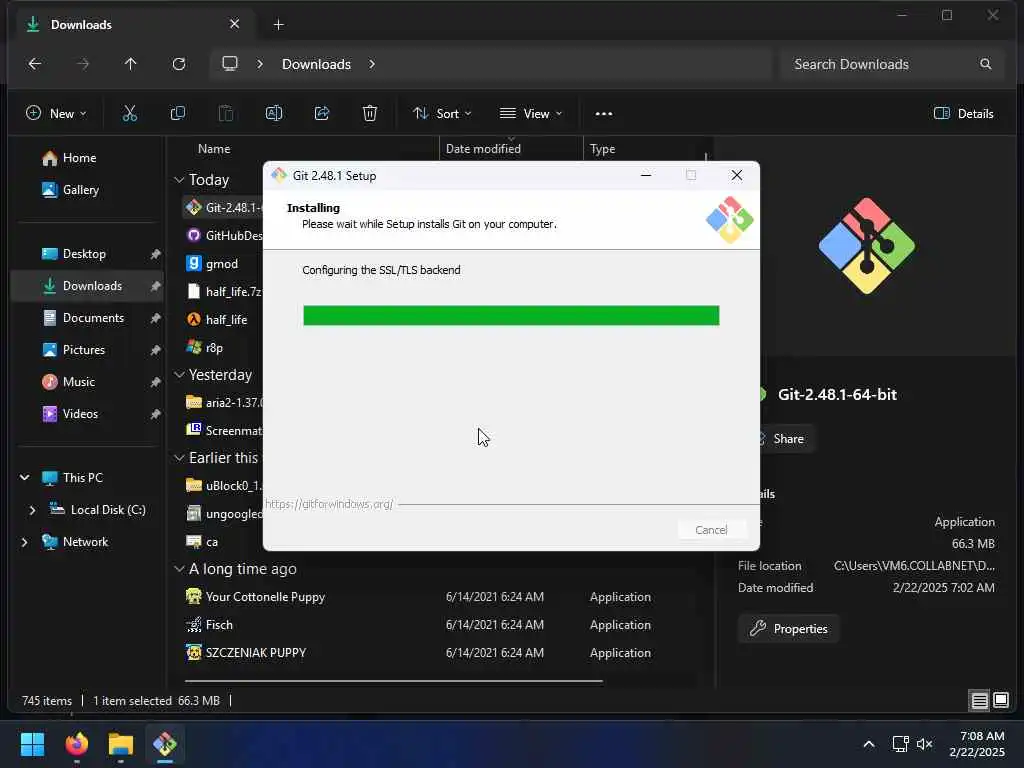Go up one folder level arrow
Screen dimensions: 1024x768
pos(131,64)
